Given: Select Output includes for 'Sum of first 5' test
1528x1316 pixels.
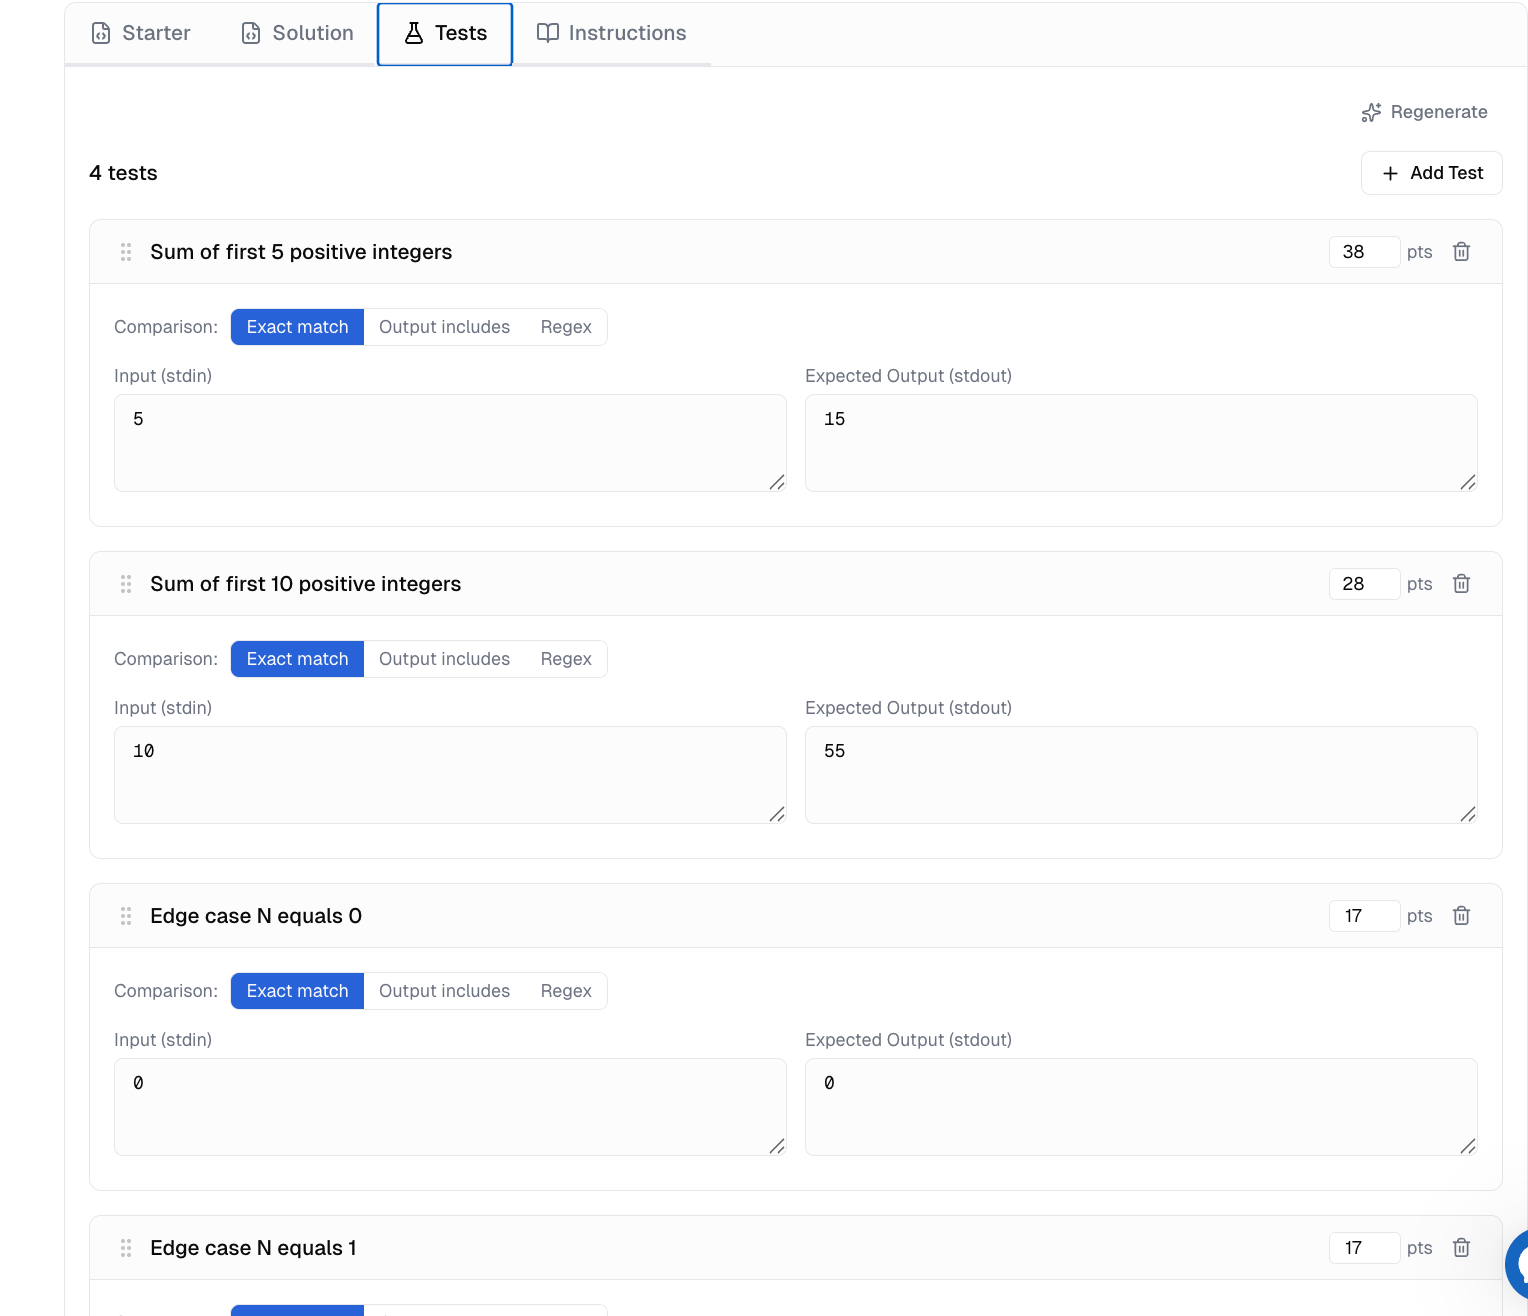Looking at the screenshot, I should click(x=444, y=327).
